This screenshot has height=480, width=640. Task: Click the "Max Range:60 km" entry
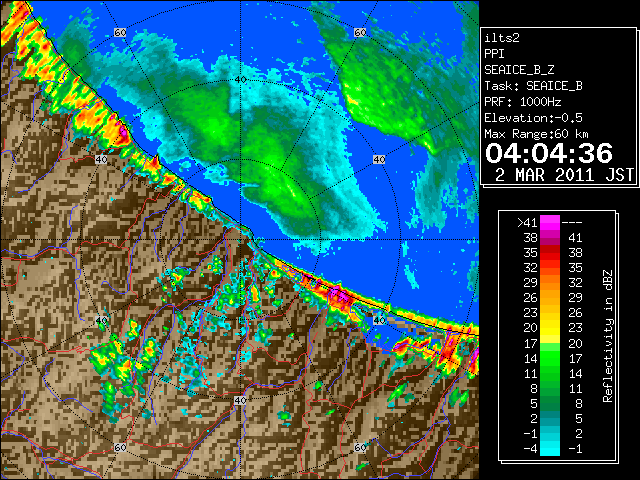click(x=536, y=134)
